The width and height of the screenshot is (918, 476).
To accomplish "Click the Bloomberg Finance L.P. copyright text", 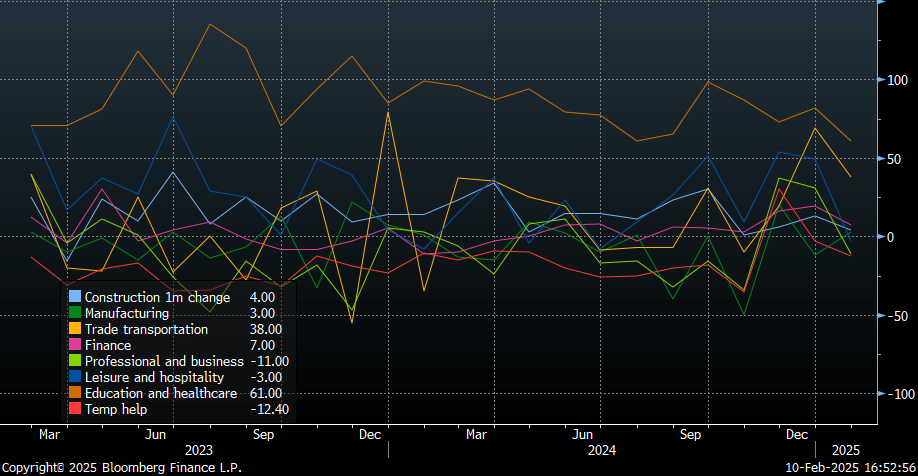I will point(120,467).
